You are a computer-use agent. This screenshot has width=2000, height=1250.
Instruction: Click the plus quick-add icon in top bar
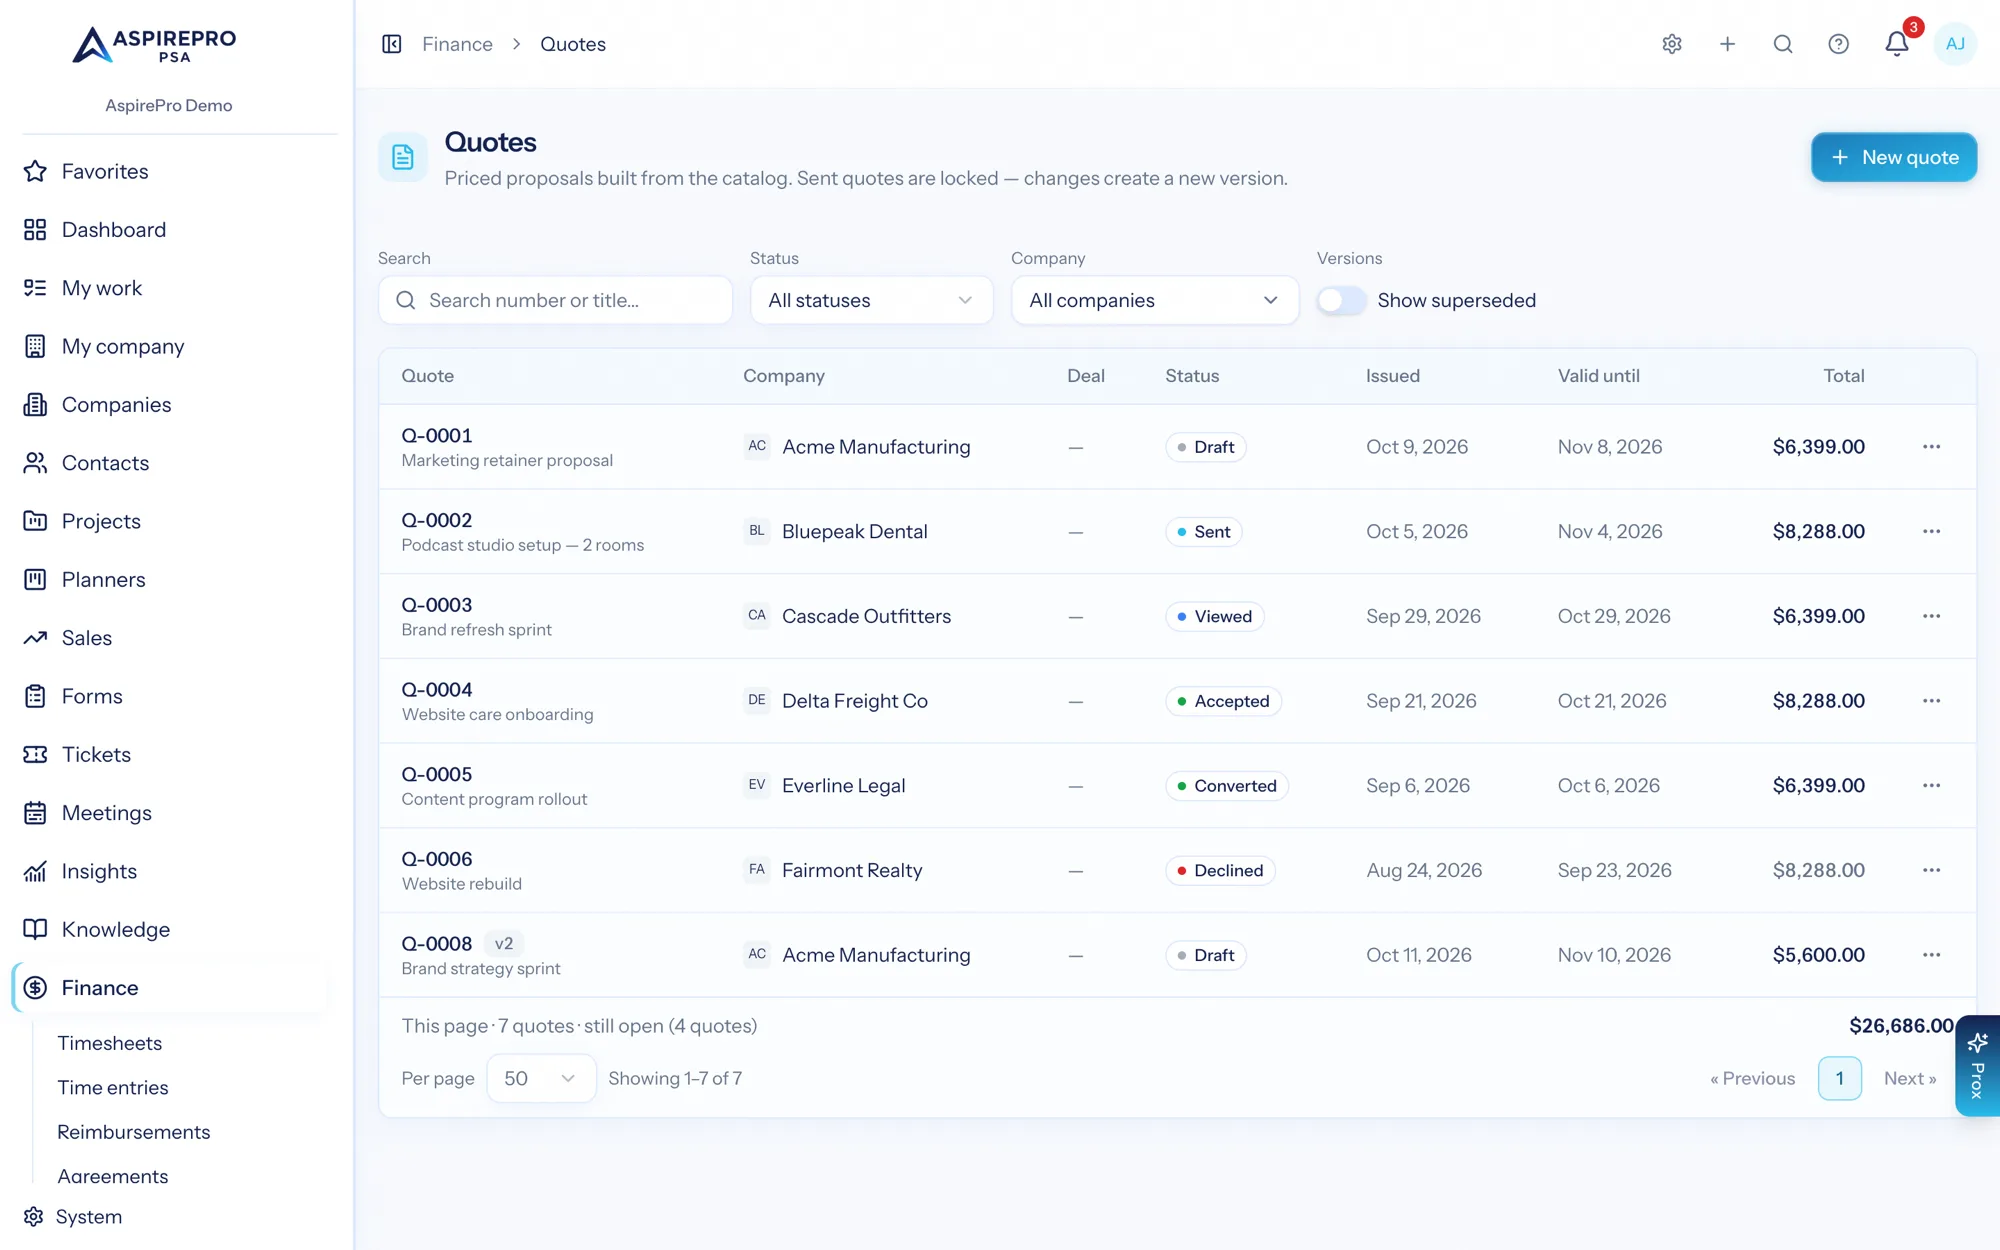[x=1727, y=44]
